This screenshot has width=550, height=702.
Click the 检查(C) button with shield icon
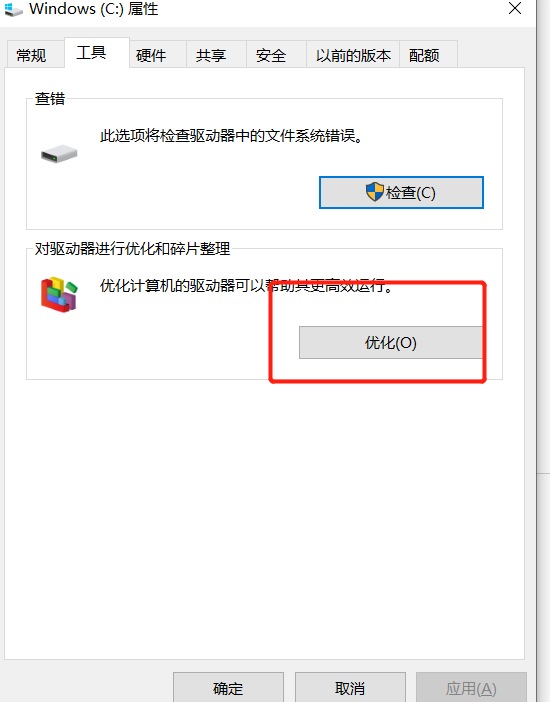[x=401, y=193]
